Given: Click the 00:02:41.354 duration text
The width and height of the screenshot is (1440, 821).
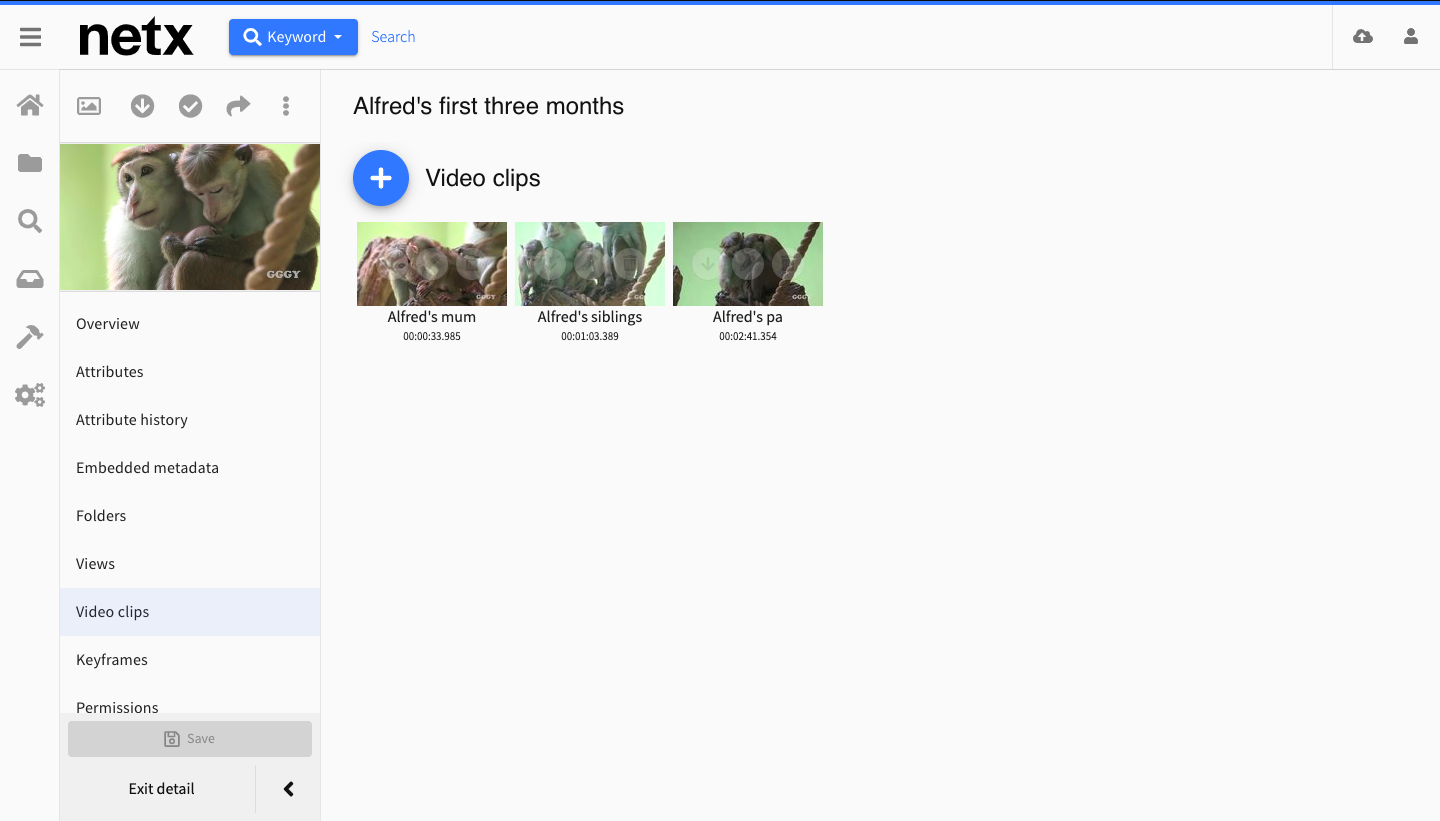Looking at the screenshot, I should [x=748, y=337].
